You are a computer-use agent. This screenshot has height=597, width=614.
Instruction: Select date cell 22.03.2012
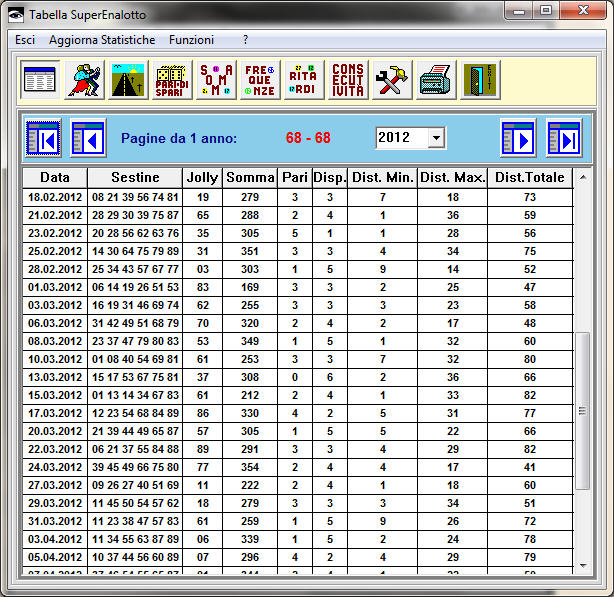click(x=55, y=449)
